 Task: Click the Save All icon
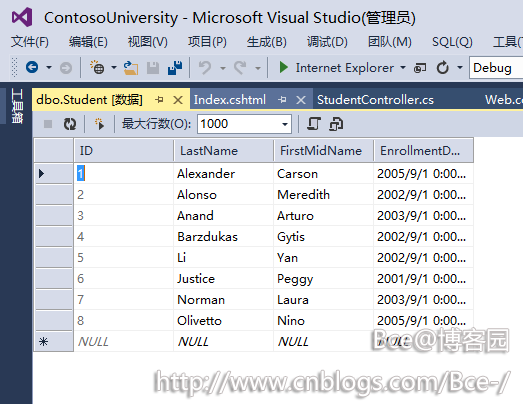175,68
